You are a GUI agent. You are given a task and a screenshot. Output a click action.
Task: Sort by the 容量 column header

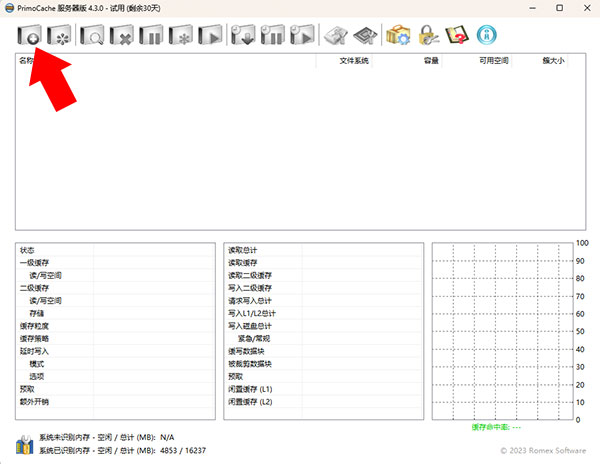pyautogui.click(x=407, y=60)
